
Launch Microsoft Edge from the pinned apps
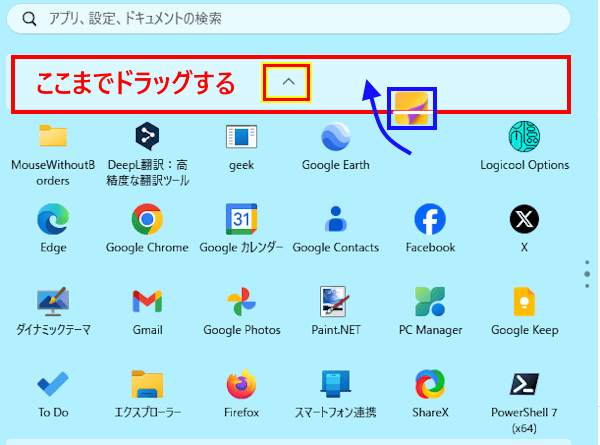[x=53, y=219]
